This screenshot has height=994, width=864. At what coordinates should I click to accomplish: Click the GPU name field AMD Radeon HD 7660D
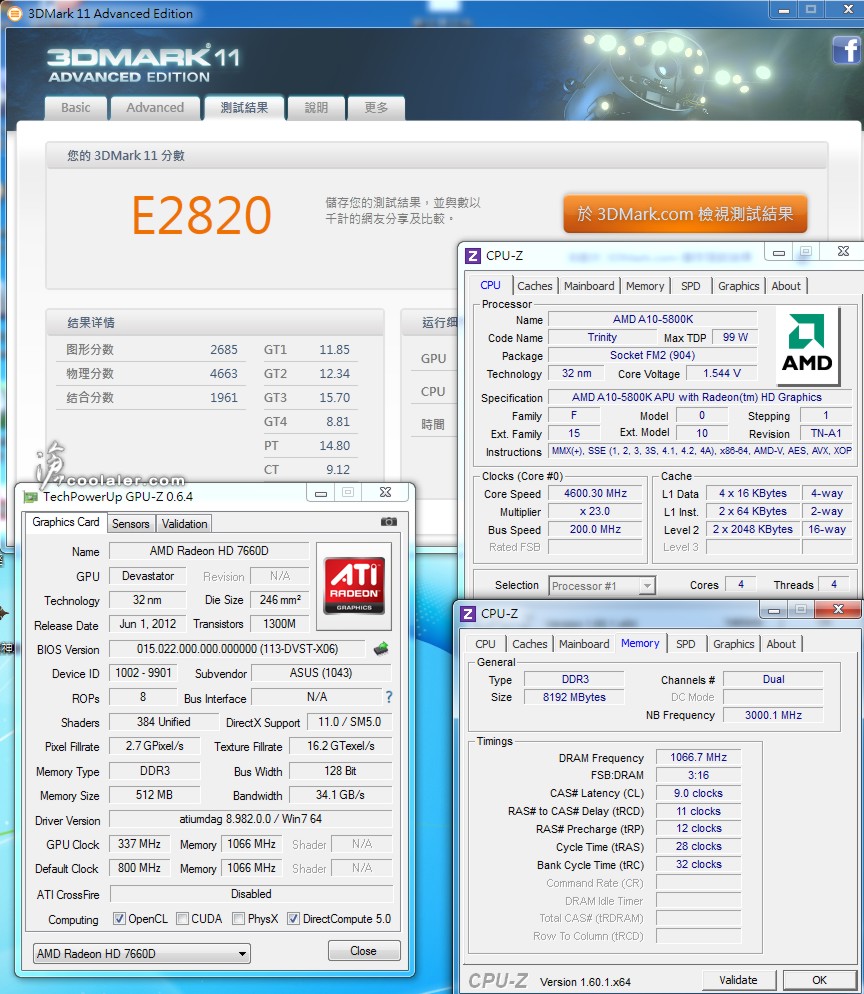pos(209,551)
